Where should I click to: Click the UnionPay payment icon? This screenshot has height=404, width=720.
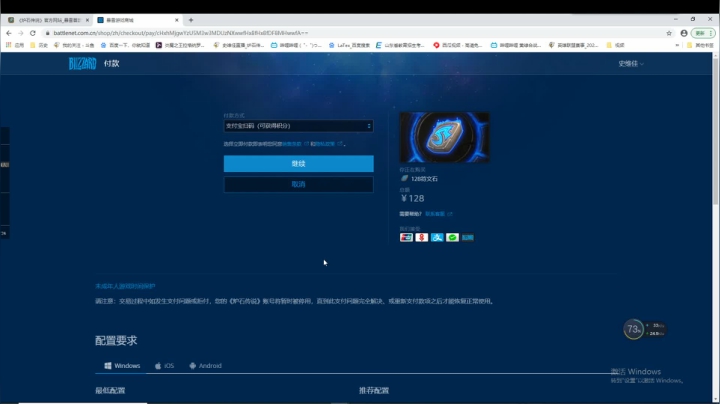tap(406, 237)
